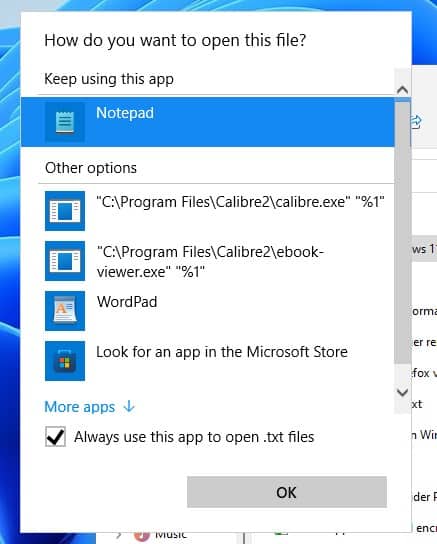Choose the calibre.exe "%1" entry text
Viewport: 437px width, 544px height.
point(240,202)
